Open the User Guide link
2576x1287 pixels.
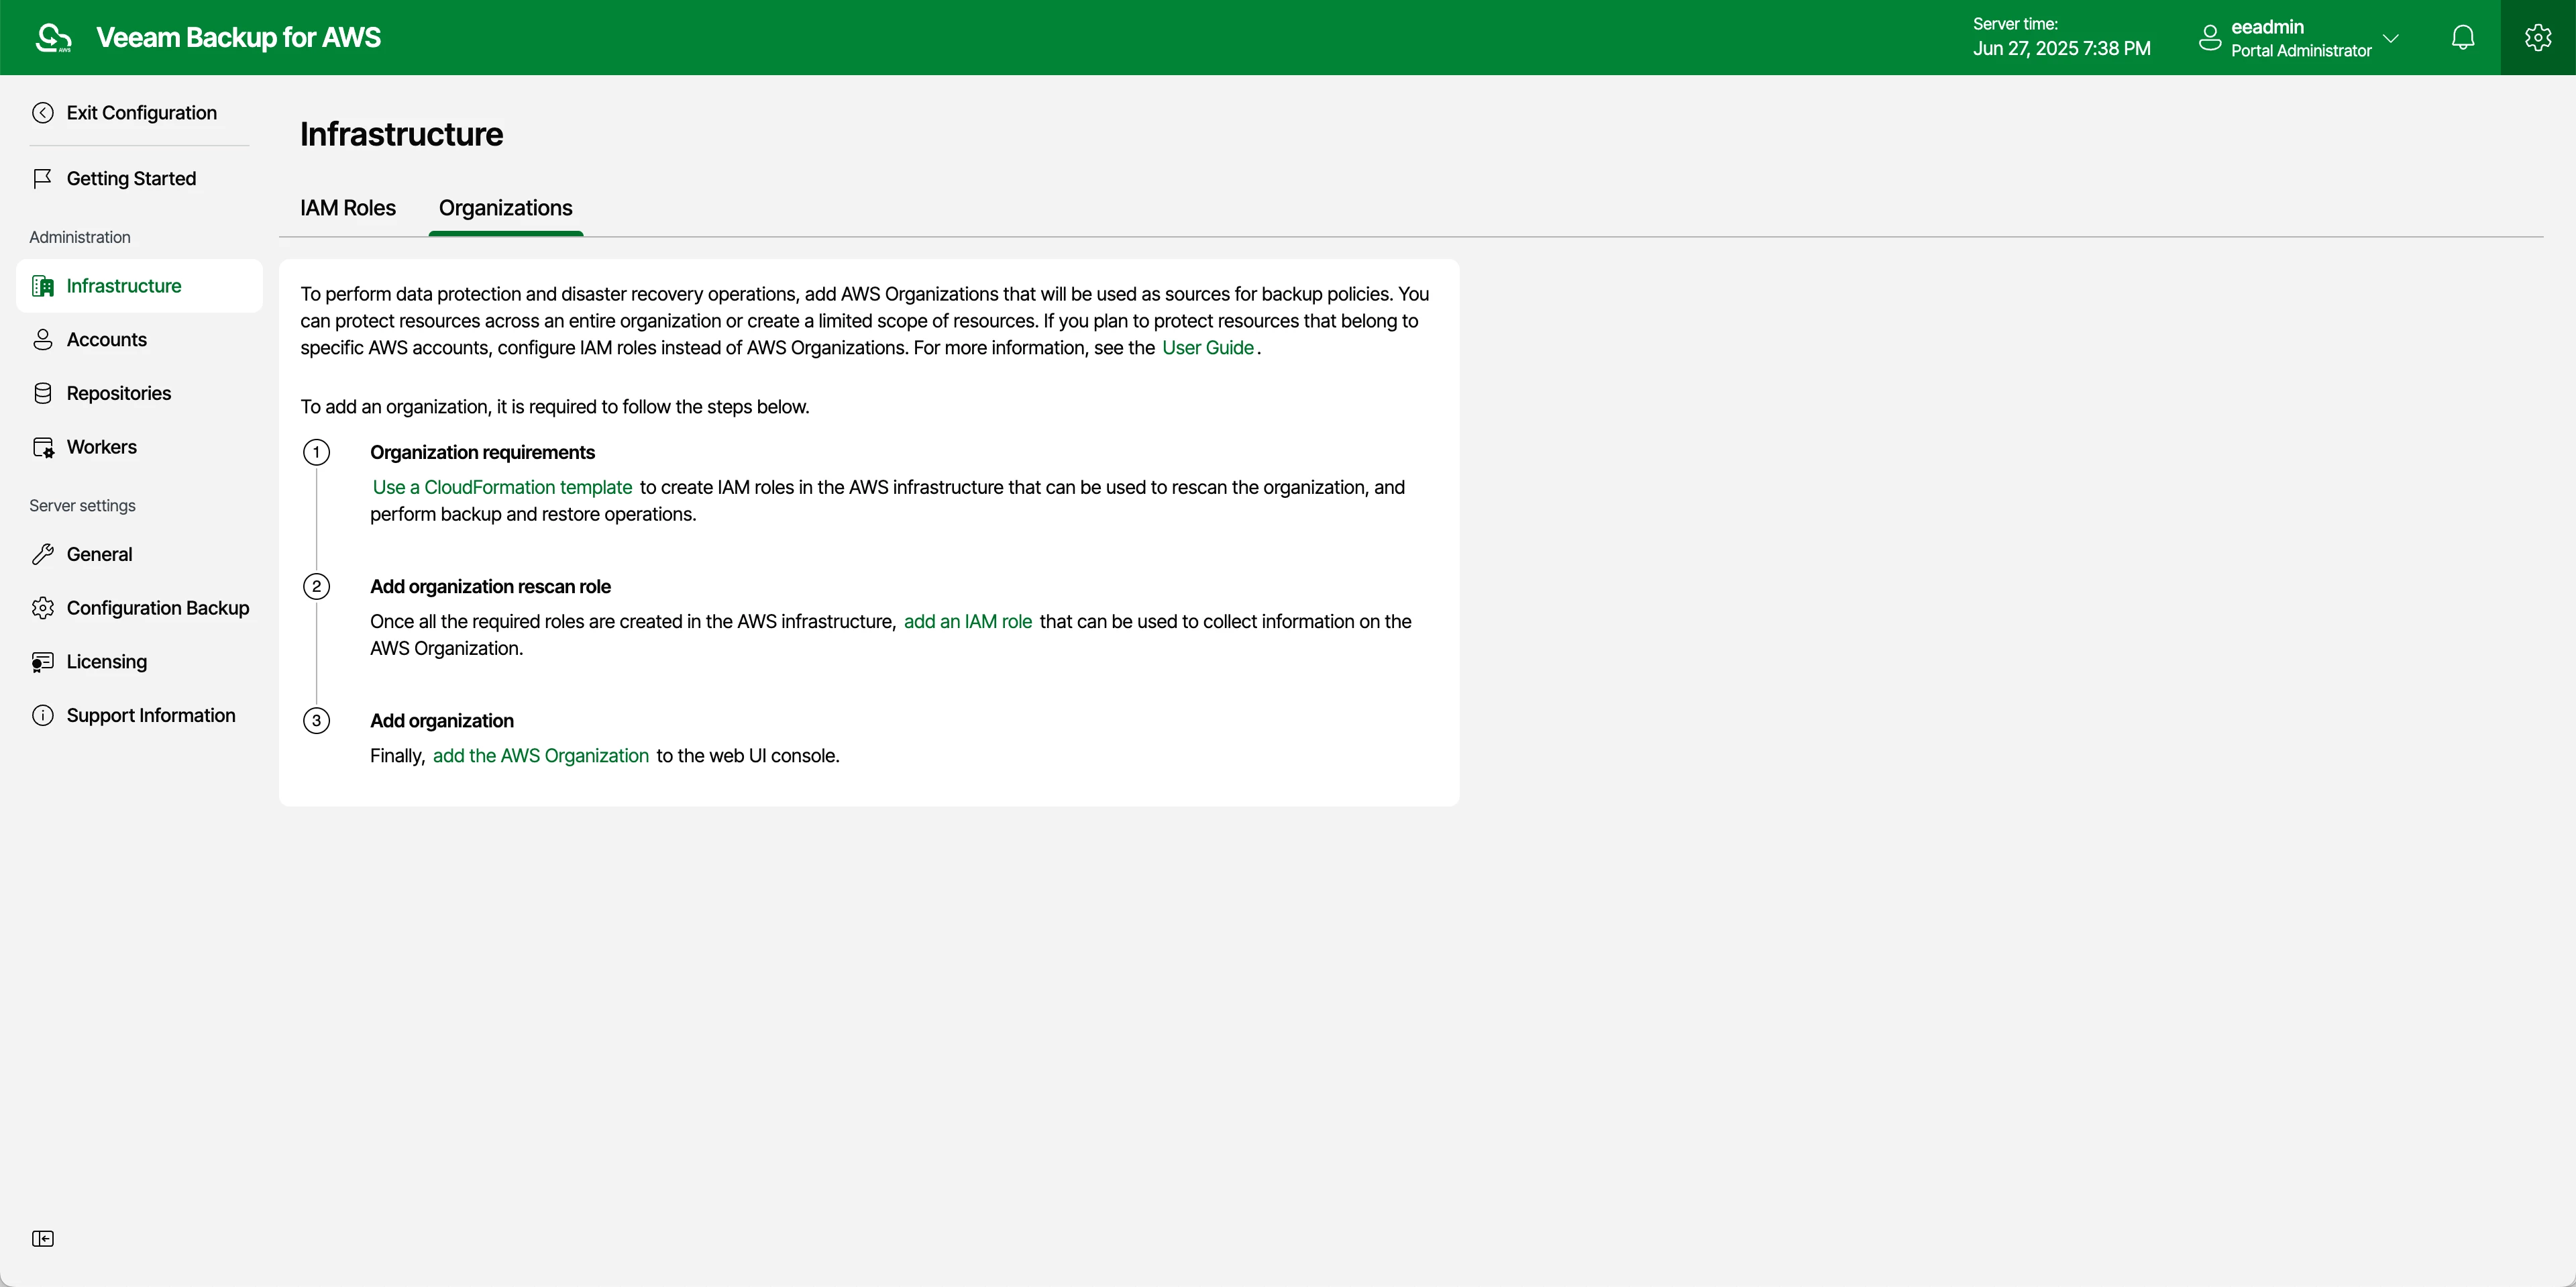click(x=1207, y=347)
